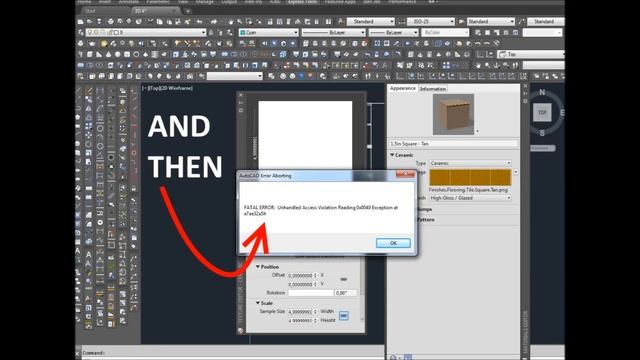Click the Cut scissors icon
Screen dimensions: 640x360
[150, 22]
